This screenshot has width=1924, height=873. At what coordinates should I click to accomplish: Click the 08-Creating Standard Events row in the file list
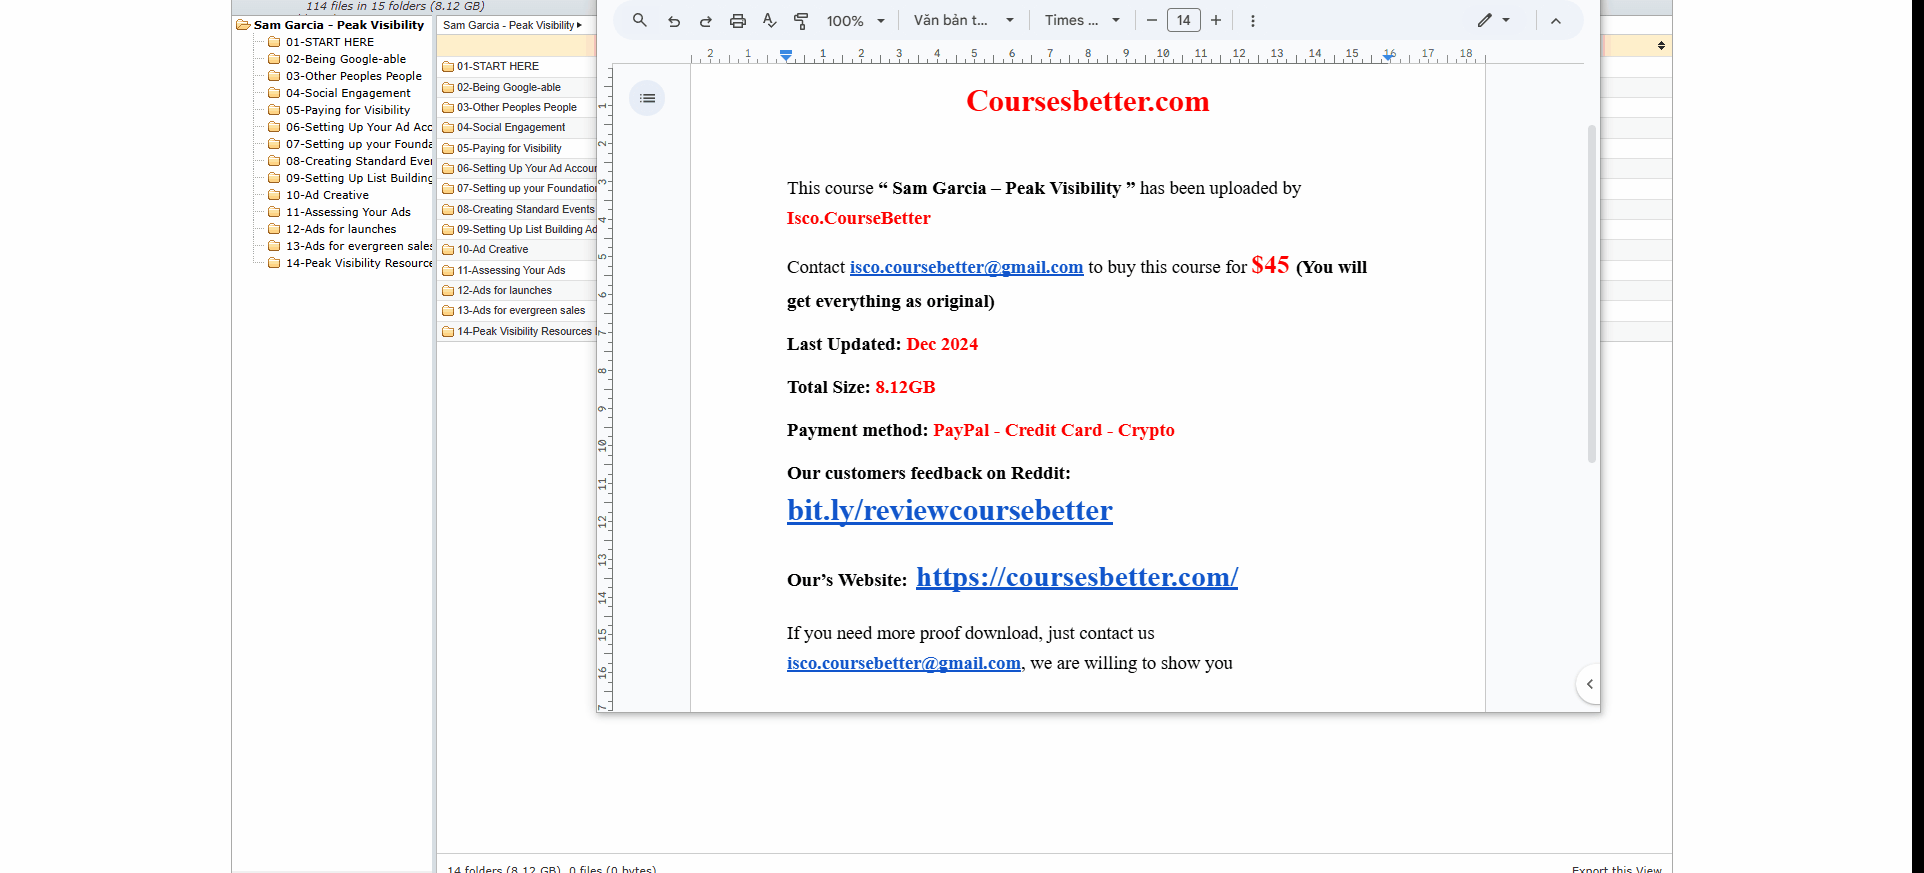click(517, 209)
